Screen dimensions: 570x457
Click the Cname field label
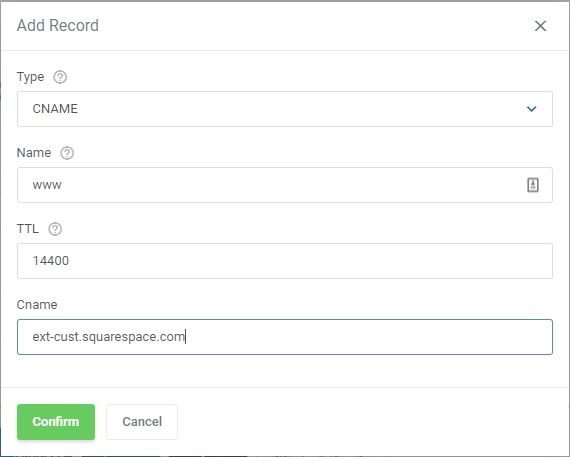pyautogui.click(x=37, y=305)
